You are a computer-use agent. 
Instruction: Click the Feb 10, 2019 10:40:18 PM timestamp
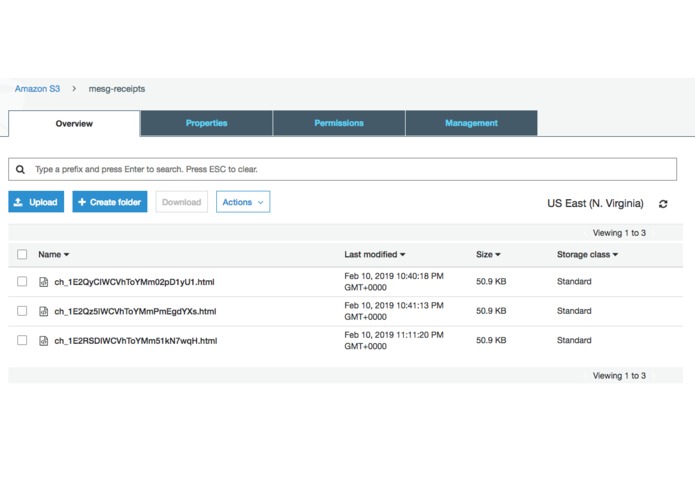[394, 282]
